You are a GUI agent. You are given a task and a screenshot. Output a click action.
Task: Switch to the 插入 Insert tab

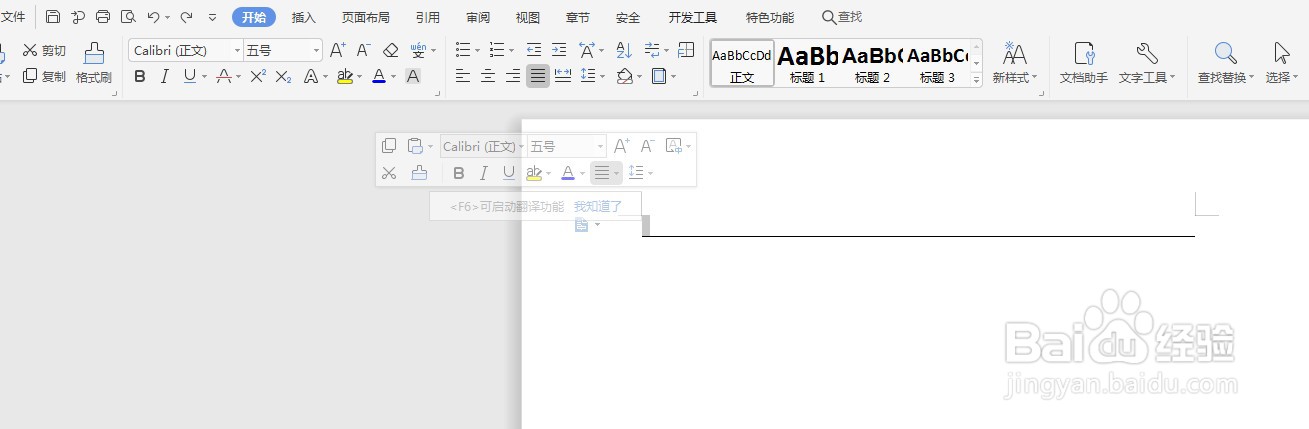pyautogui.click(x=304, y=17)
